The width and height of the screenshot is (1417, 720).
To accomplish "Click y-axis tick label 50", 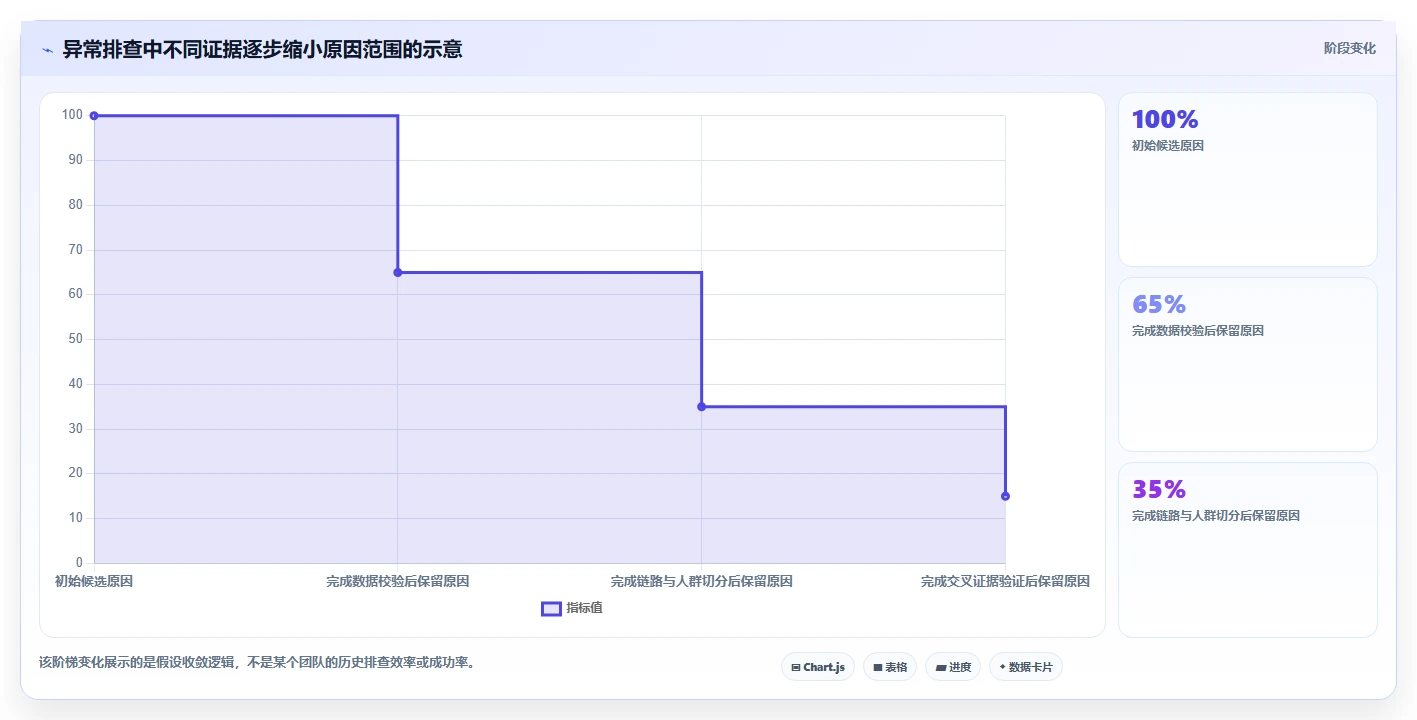I will click(76, 339).
